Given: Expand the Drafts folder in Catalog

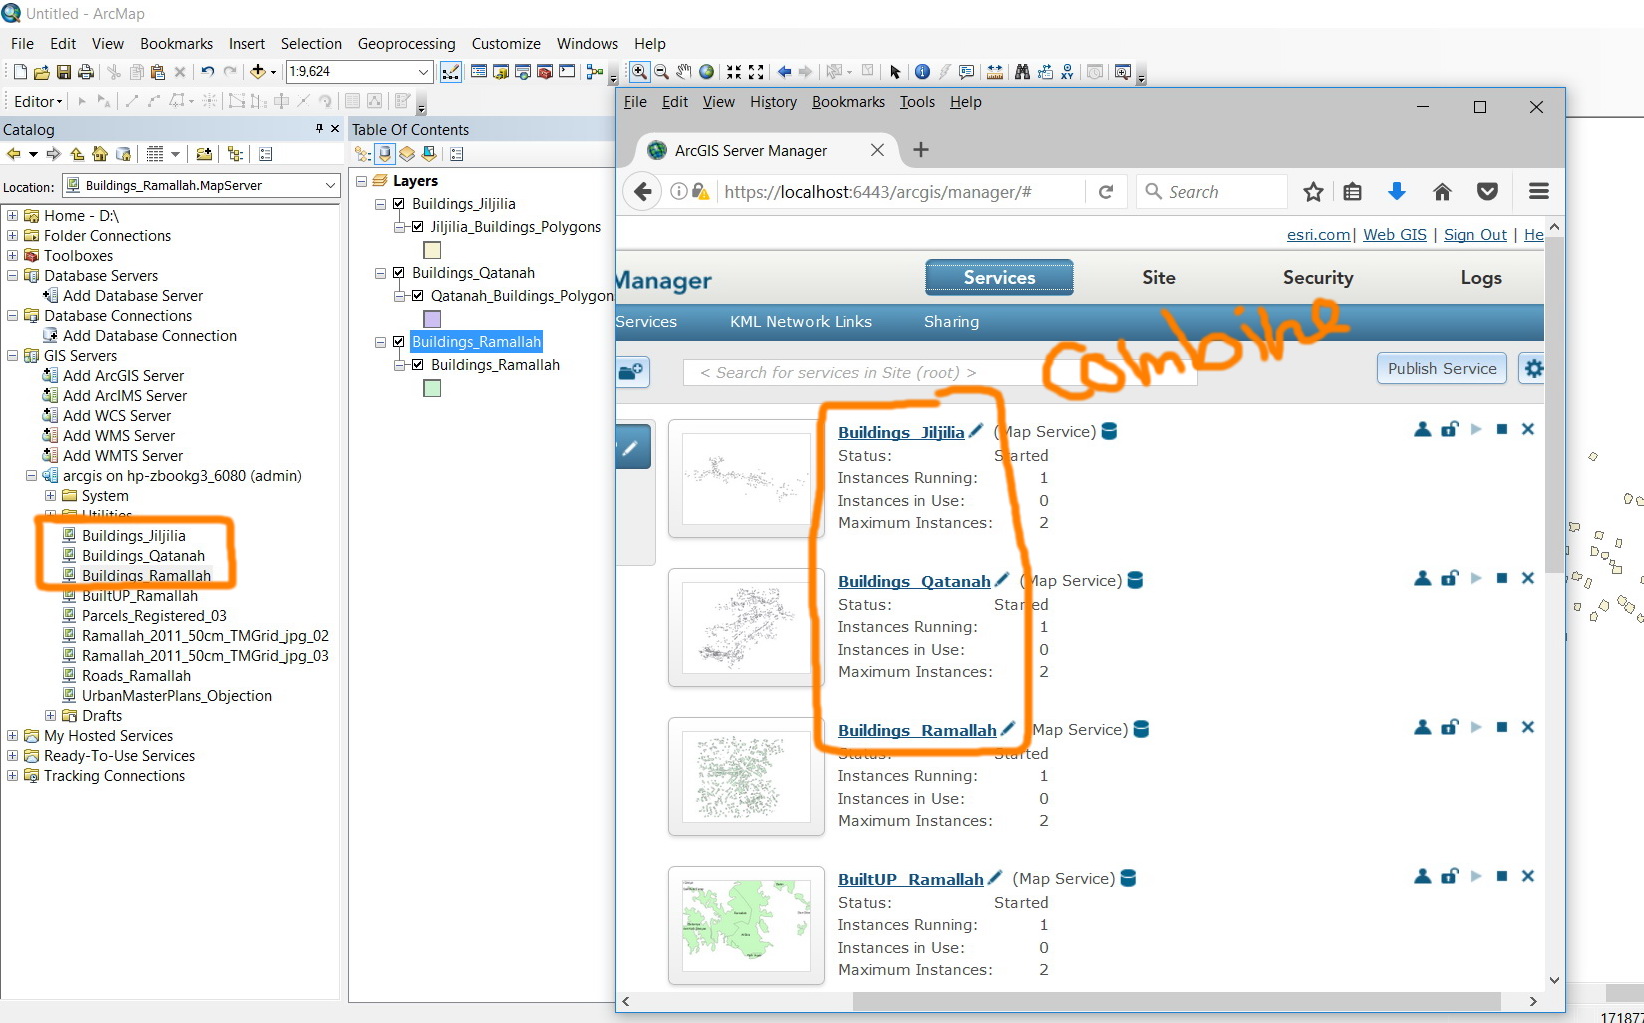Looking at the screenshot, I should click(x=50, y=716).
